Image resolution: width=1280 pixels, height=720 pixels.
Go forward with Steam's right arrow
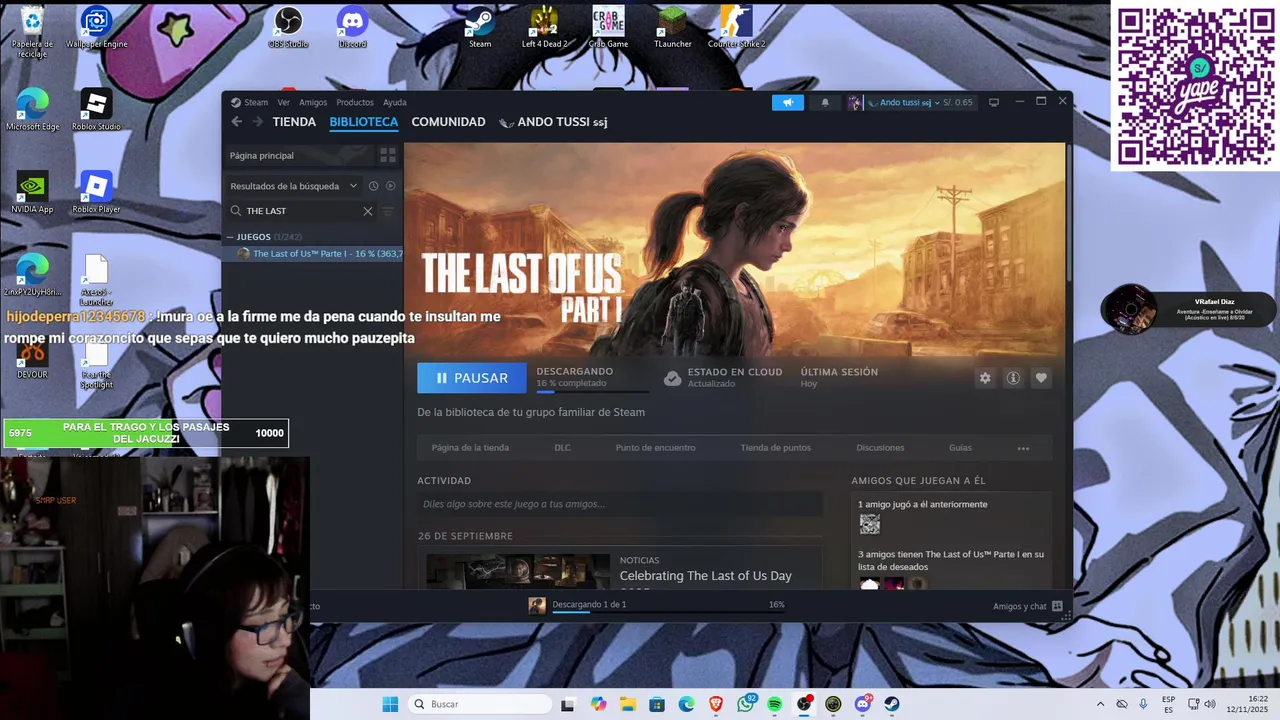tap(257, 122)
